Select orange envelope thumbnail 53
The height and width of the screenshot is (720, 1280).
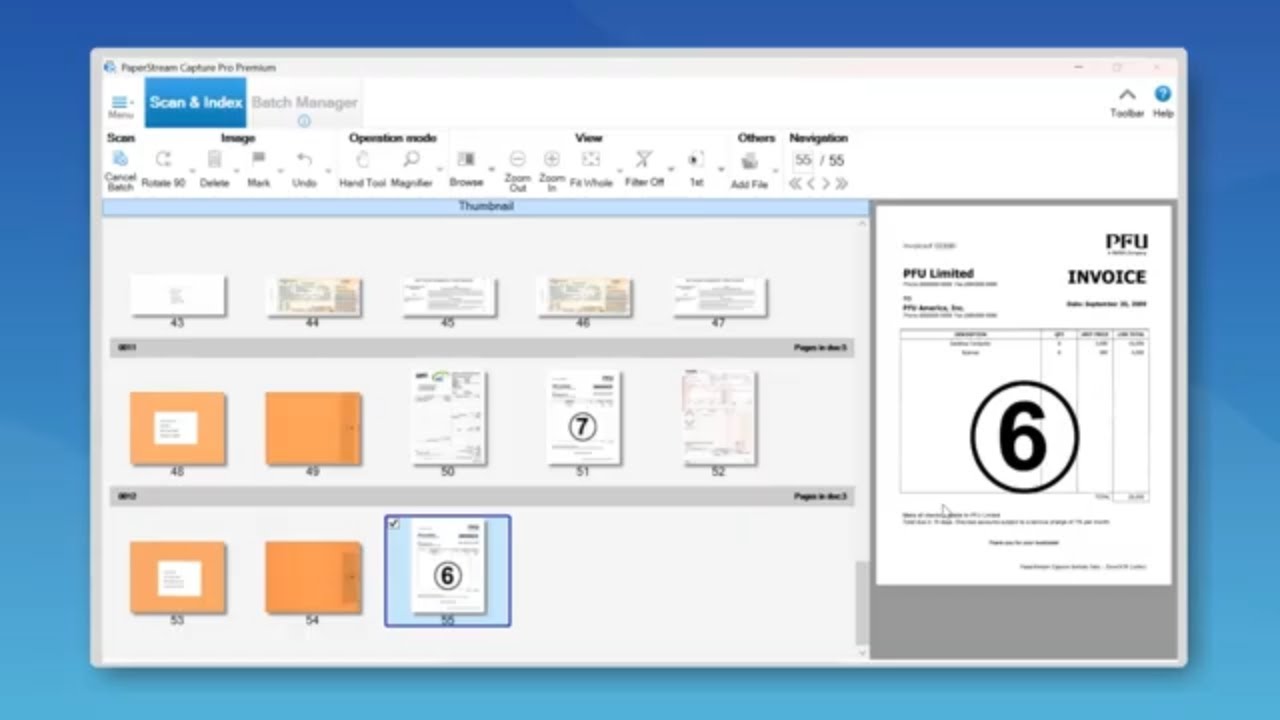178,577
